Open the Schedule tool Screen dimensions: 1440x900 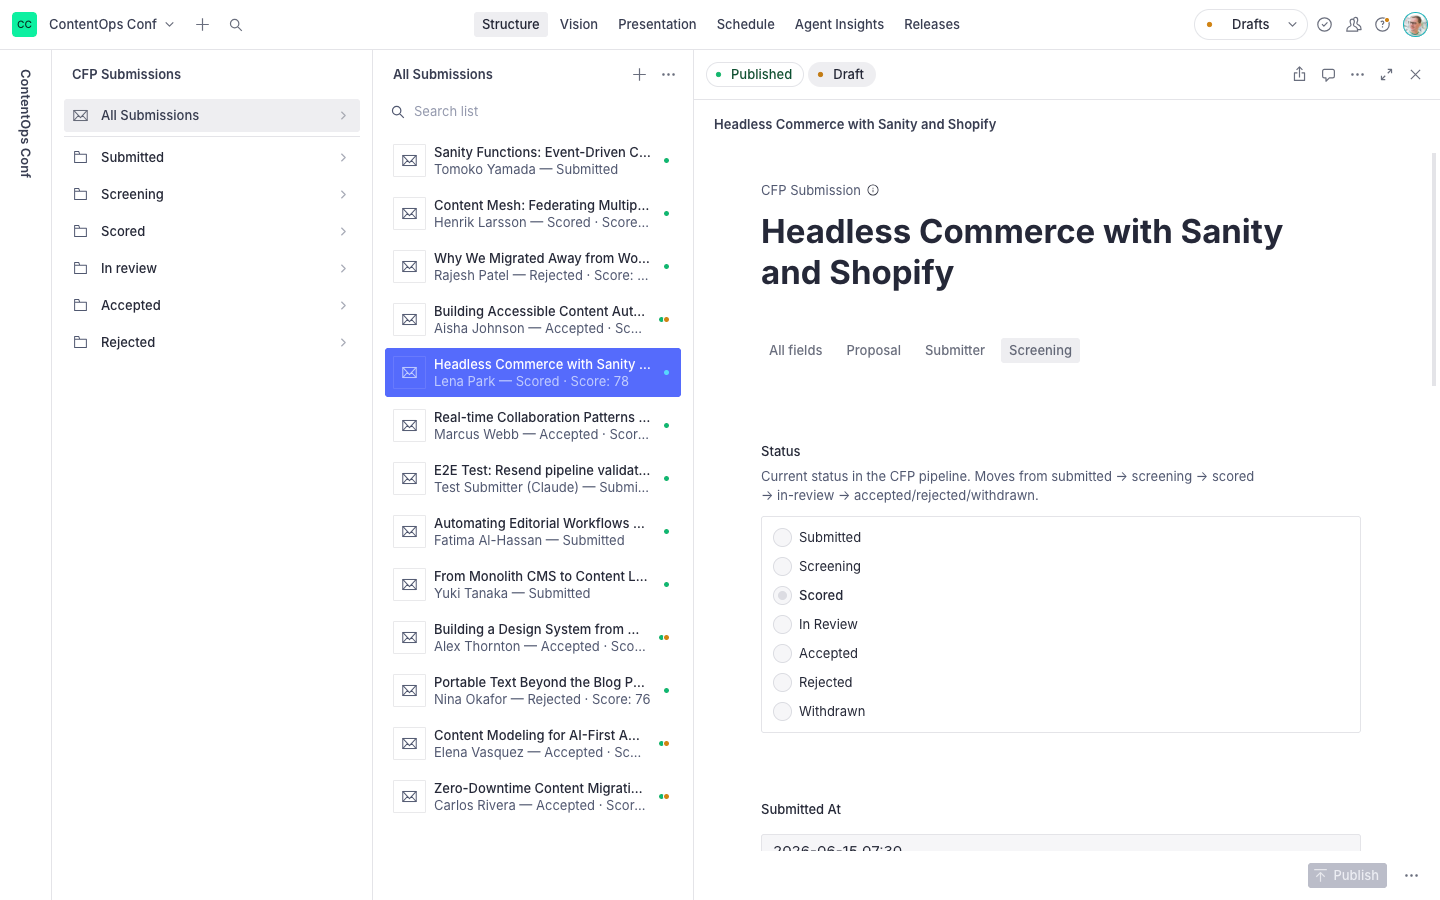click(745, 24)
